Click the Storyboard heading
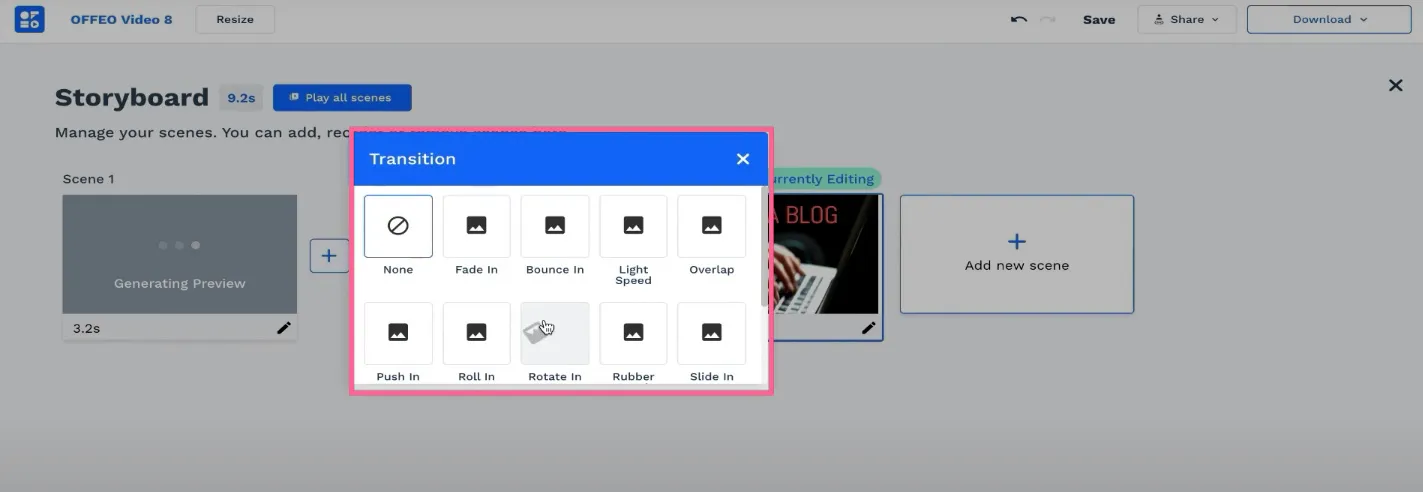 pos(131,97)
